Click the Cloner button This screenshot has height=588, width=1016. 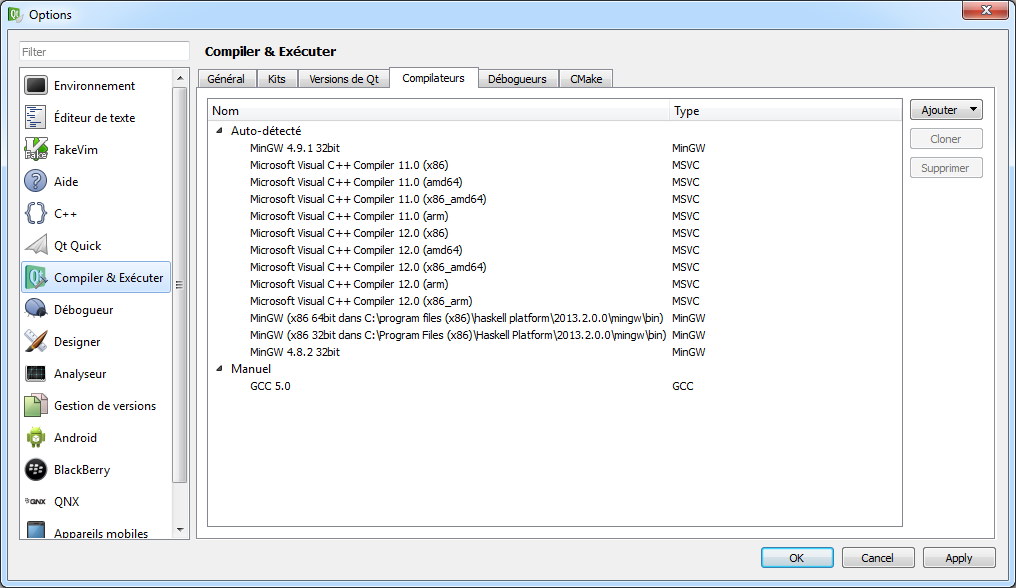point(946,139)
